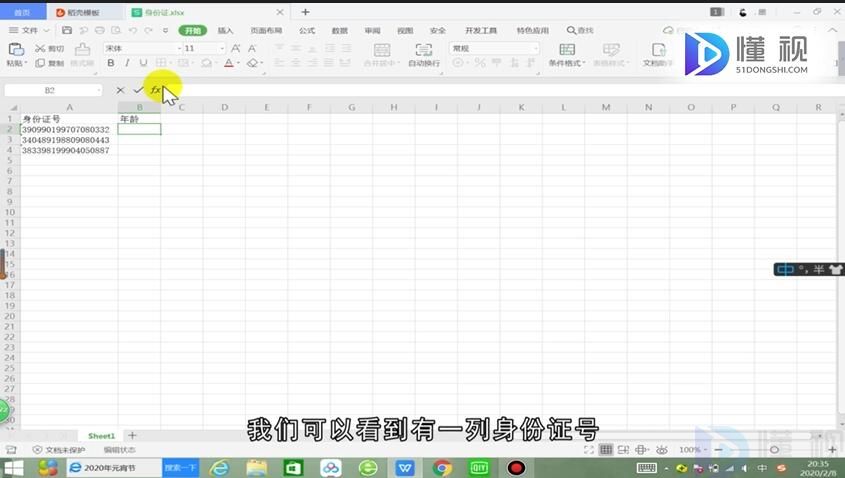Screen dimensions: 845x478
Task: Expand the Paste (粘贴) dropdown arrow
Action: (x=25, y=64)
